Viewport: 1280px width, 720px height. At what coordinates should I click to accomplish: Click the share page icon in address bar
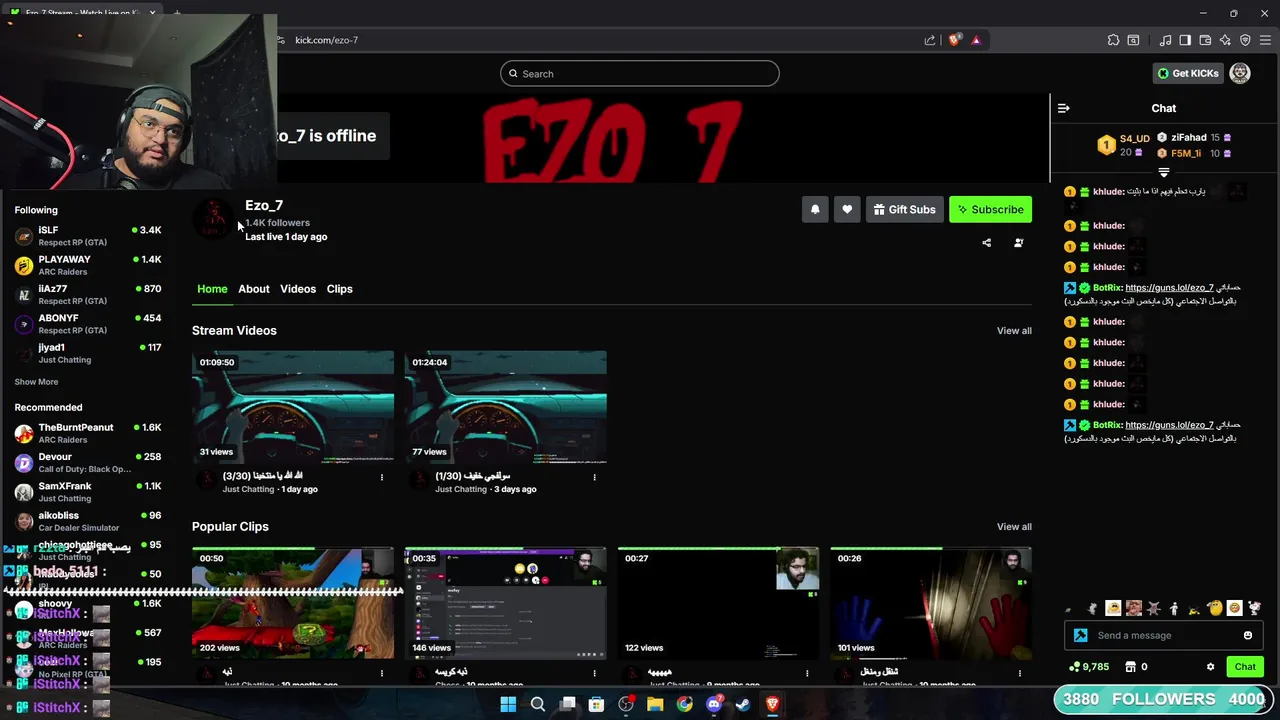point(930,40)
